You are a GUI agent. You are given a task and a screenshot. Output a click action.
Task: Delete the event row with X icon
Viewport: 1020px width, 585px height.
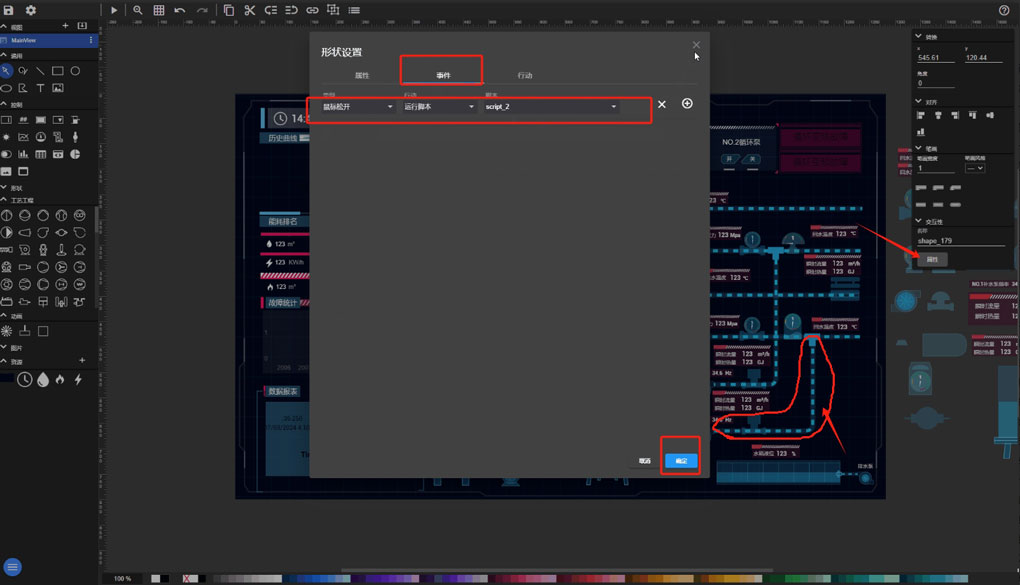tap(661, 104)
